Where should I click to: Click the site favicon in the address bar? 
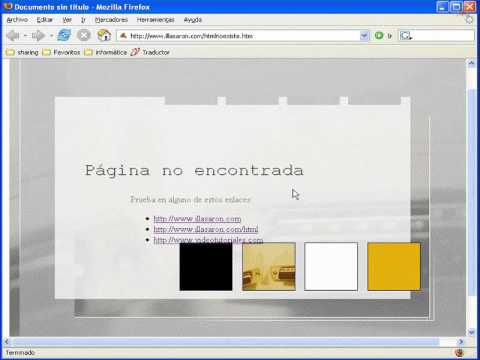coord(123,35)
